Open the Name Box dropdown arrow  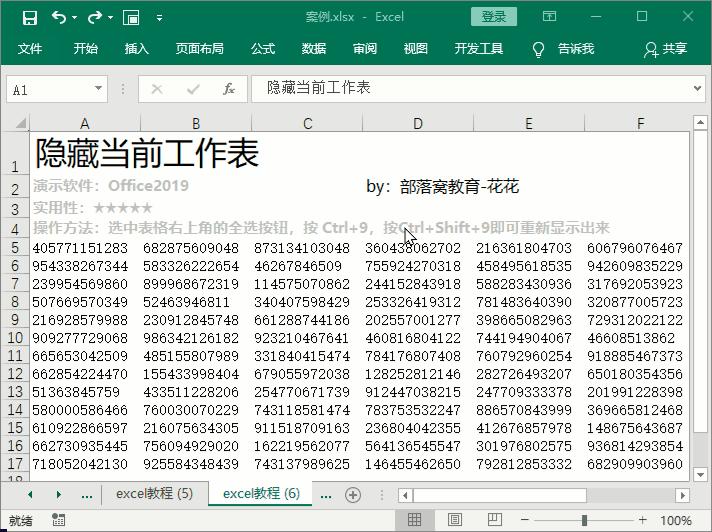click(x=98, y=89)
